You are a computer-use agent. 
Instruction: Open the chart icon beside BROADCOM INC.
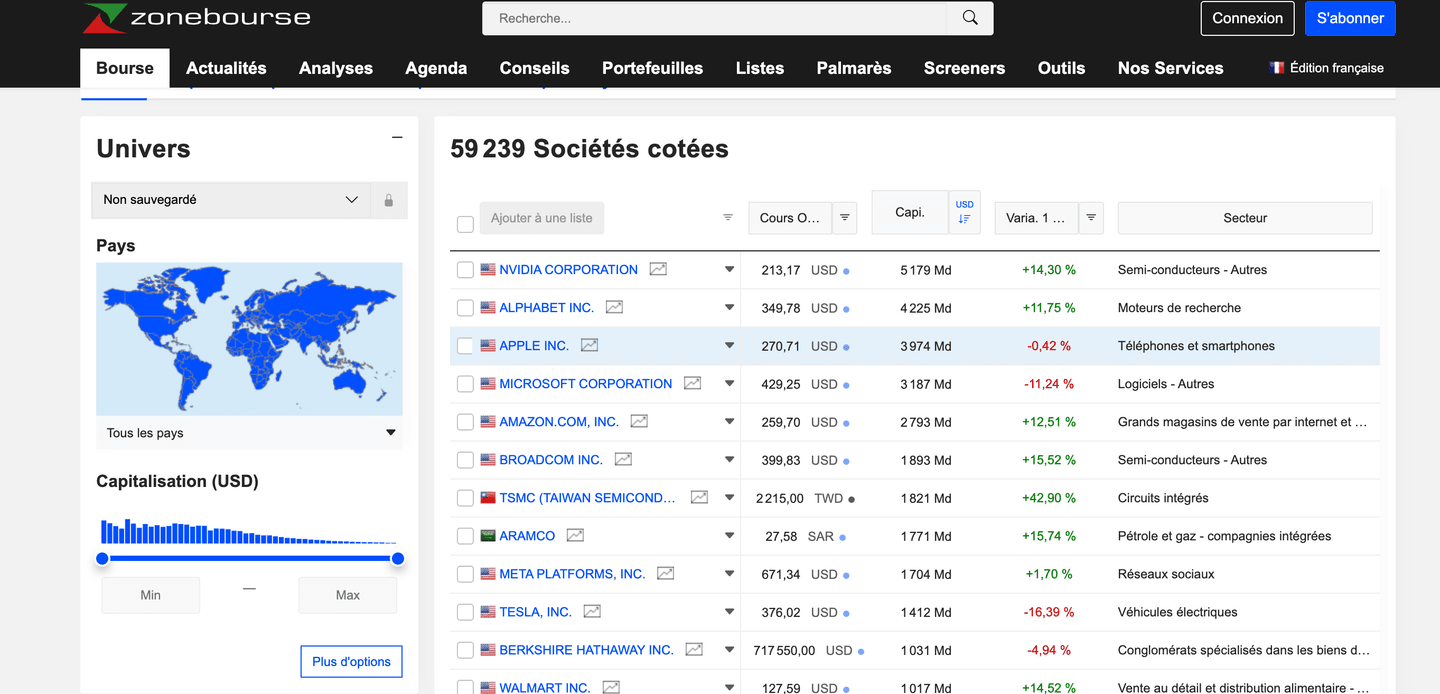(x=623, y=459)
